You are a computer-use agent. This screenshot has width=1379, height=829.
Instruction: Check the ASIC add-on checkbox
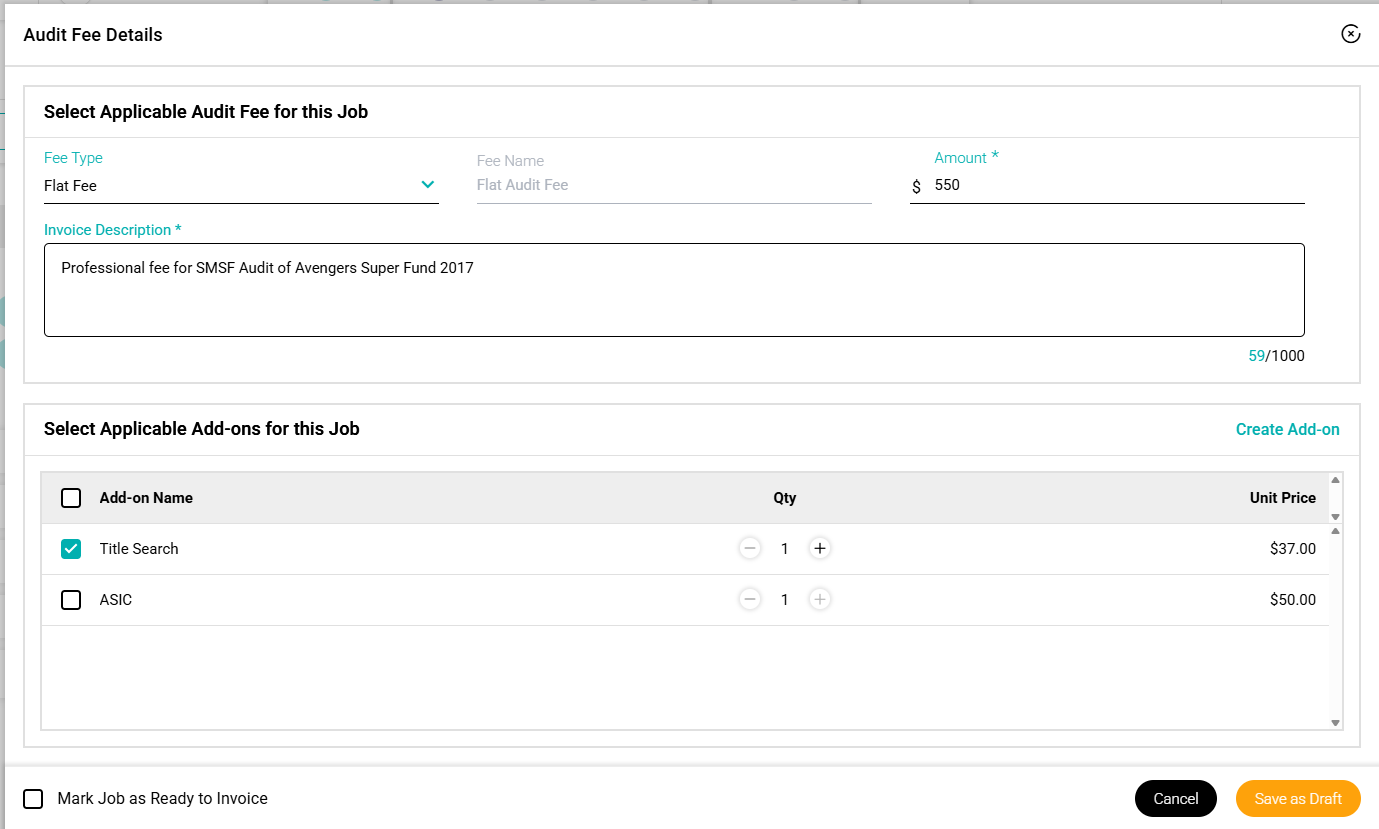click(71, 600)
